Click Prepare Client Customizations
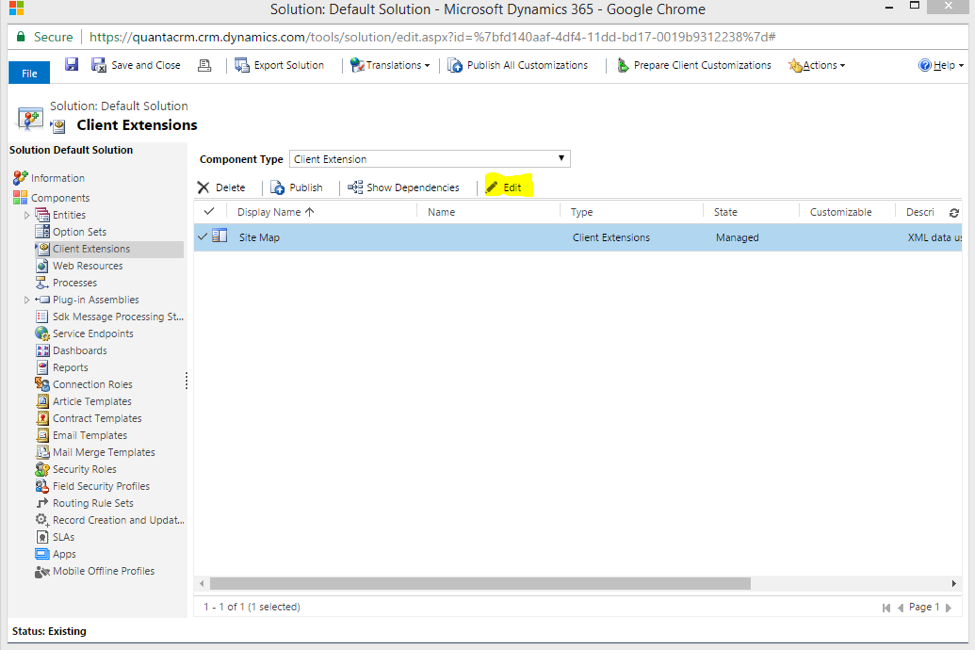 (694, 65)
